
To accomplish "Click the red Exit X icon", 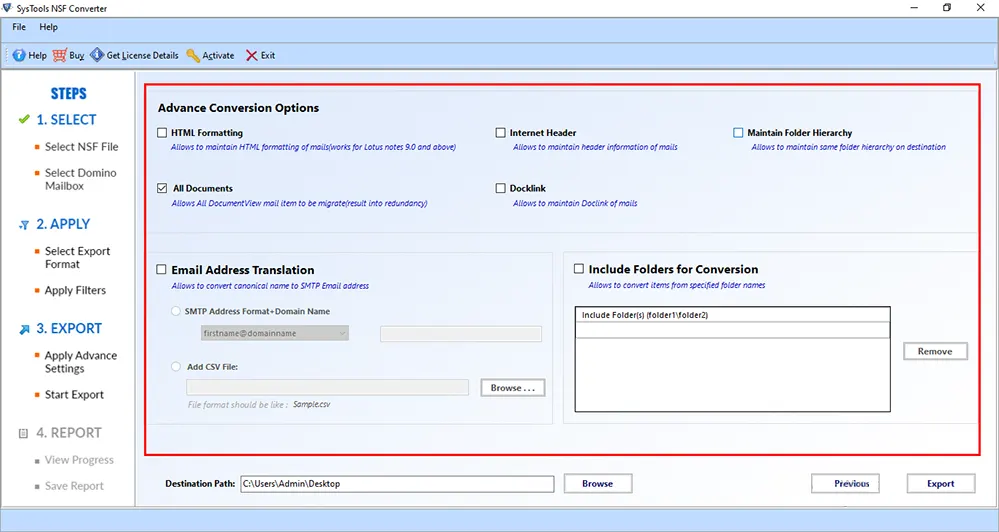I will [x=252, y=55].
